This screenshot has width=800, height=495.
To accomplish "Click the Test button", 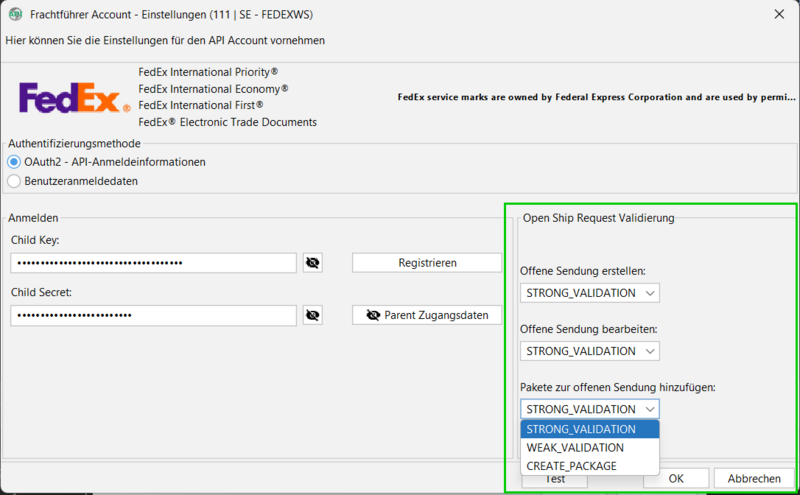I will coord(555,479).
